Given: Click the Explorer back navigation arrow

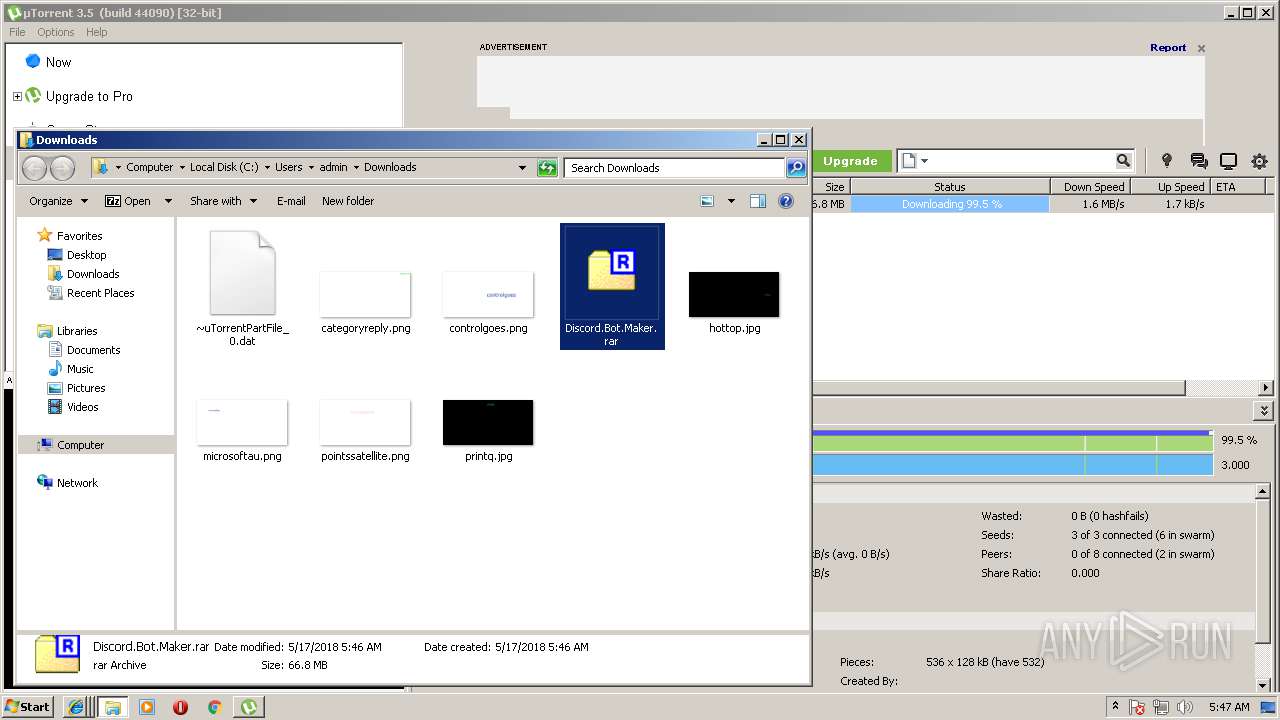Looking at the screenshot, I should point(35,168).
